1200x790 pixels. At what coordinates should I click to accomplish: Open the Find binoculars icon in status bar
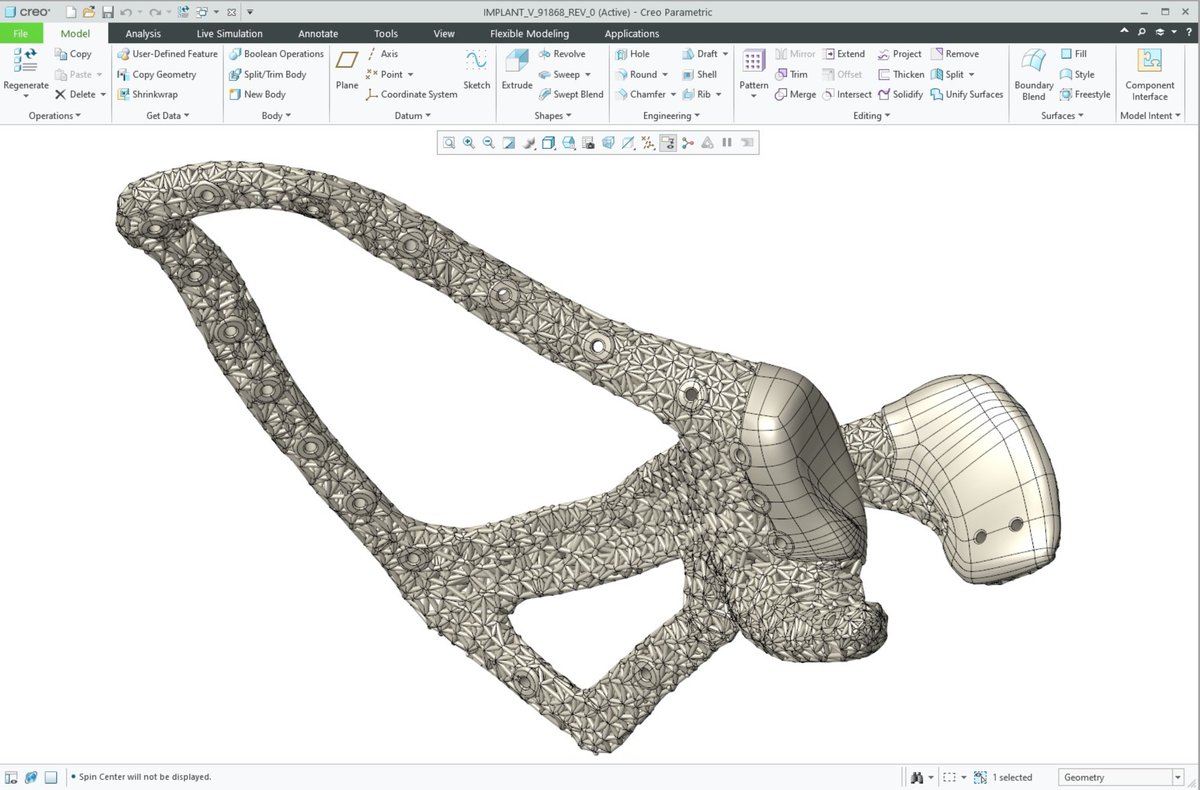click(918, 777)
